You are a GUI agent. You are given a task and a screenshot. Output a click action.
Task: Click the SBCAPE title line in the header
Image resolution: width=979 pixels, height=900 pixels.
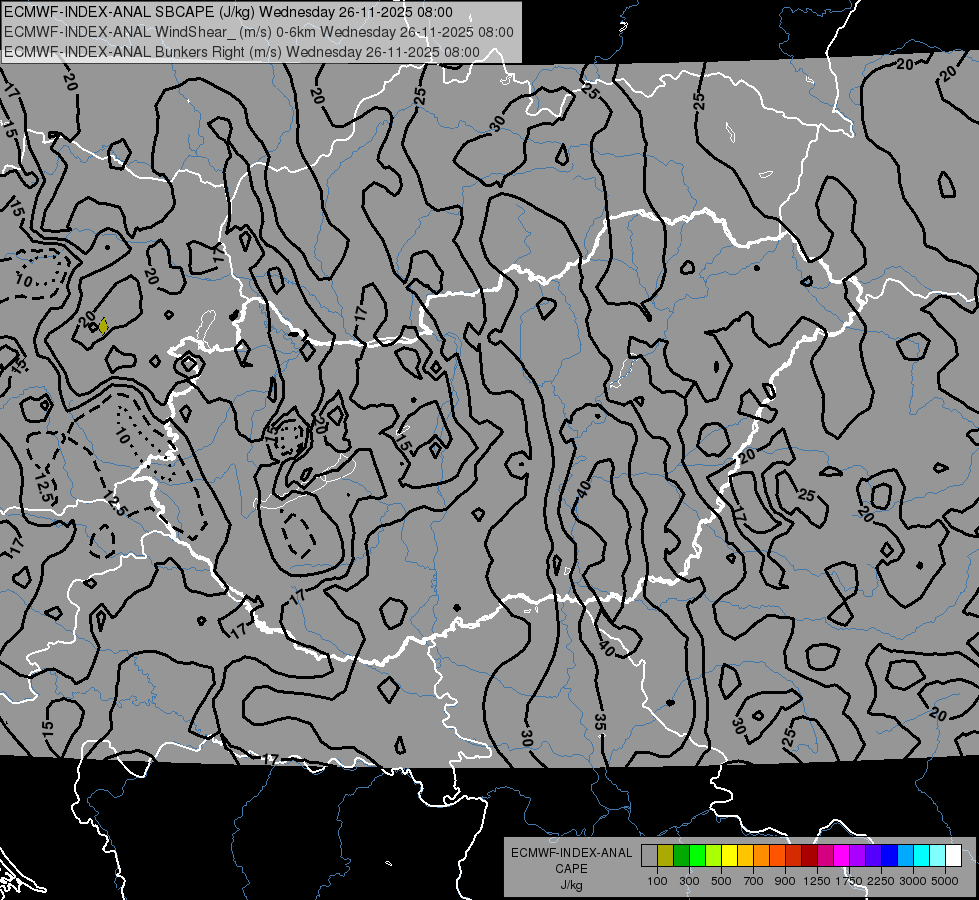click(x=229, y=12)
